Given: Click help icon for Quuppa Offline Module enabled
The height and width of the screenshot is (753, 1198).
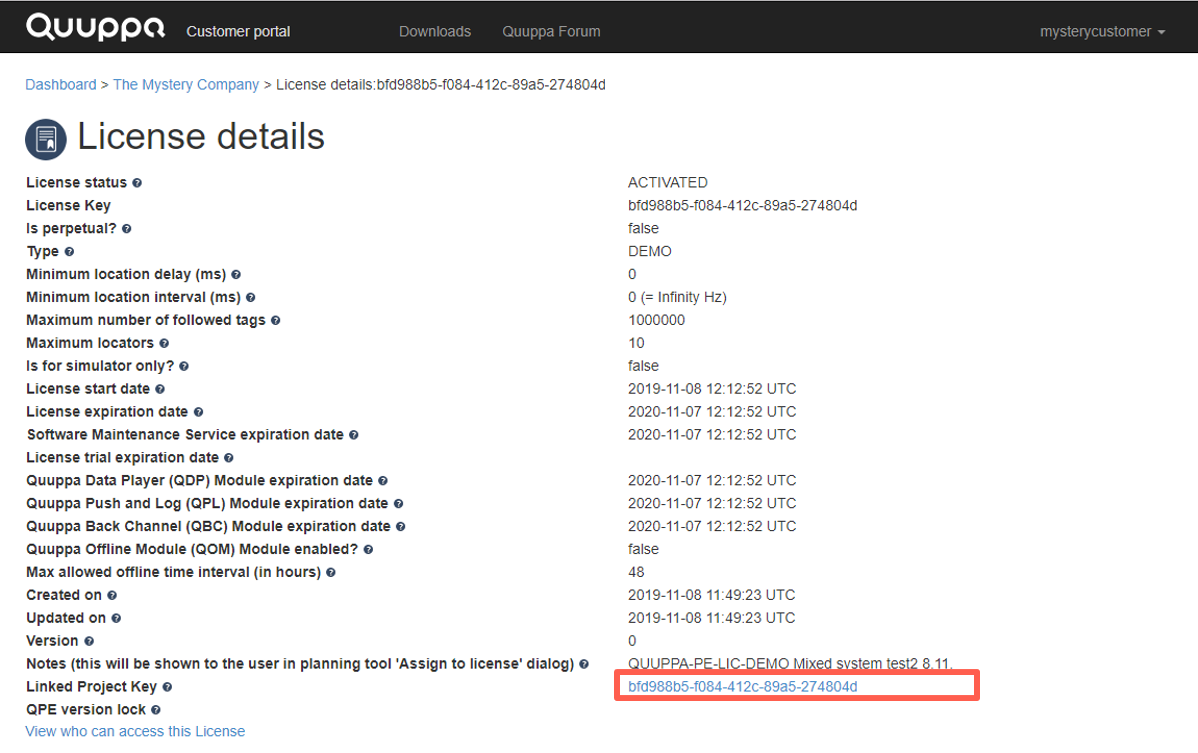Looking at the screenshot, I should click(368, 550).
